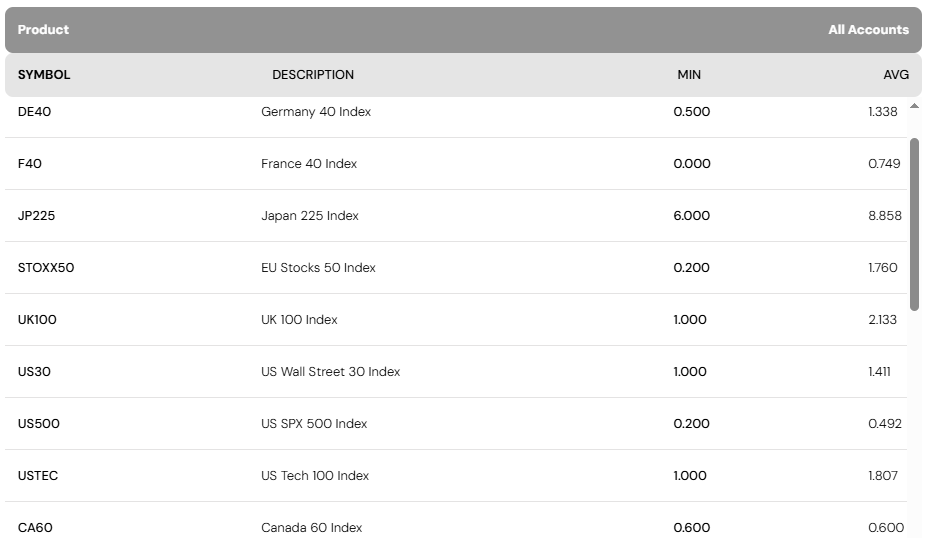Click the DESCRIPTION column header
The width and height of the screenshot is (927, 538).
click(313, 75)
